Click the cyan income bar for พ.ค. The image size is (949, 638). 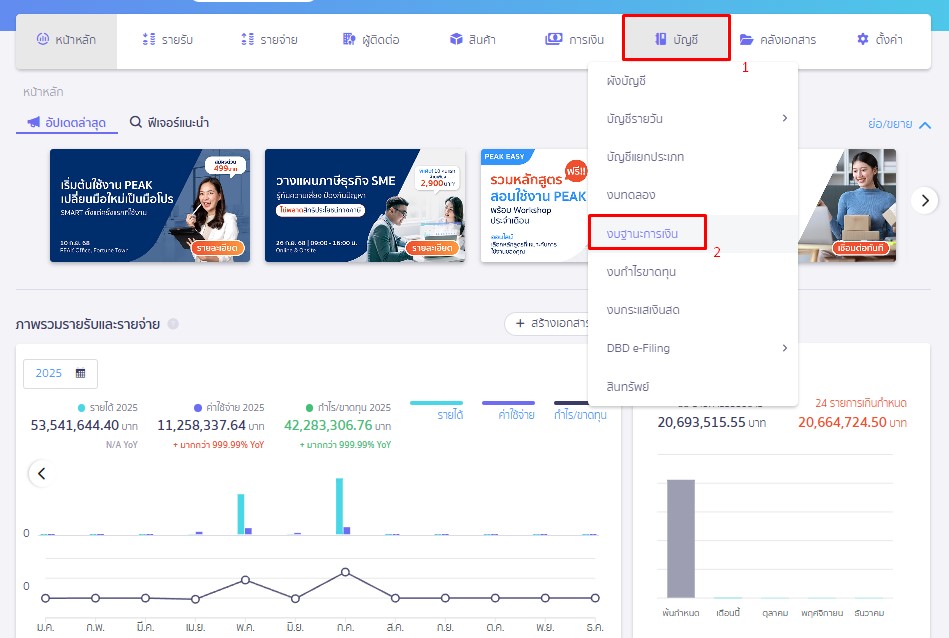pyautogui.click(x=241, y=514)
